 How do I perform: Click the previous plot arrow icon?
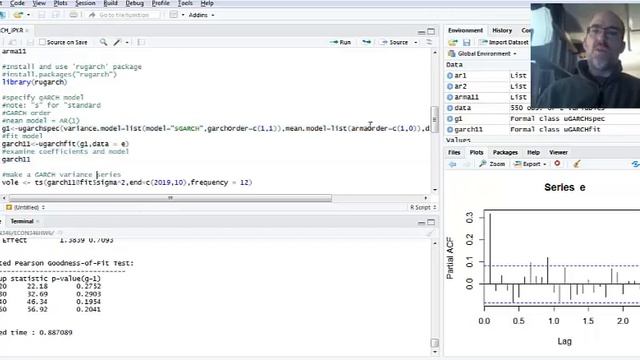[x=452, y=164]
